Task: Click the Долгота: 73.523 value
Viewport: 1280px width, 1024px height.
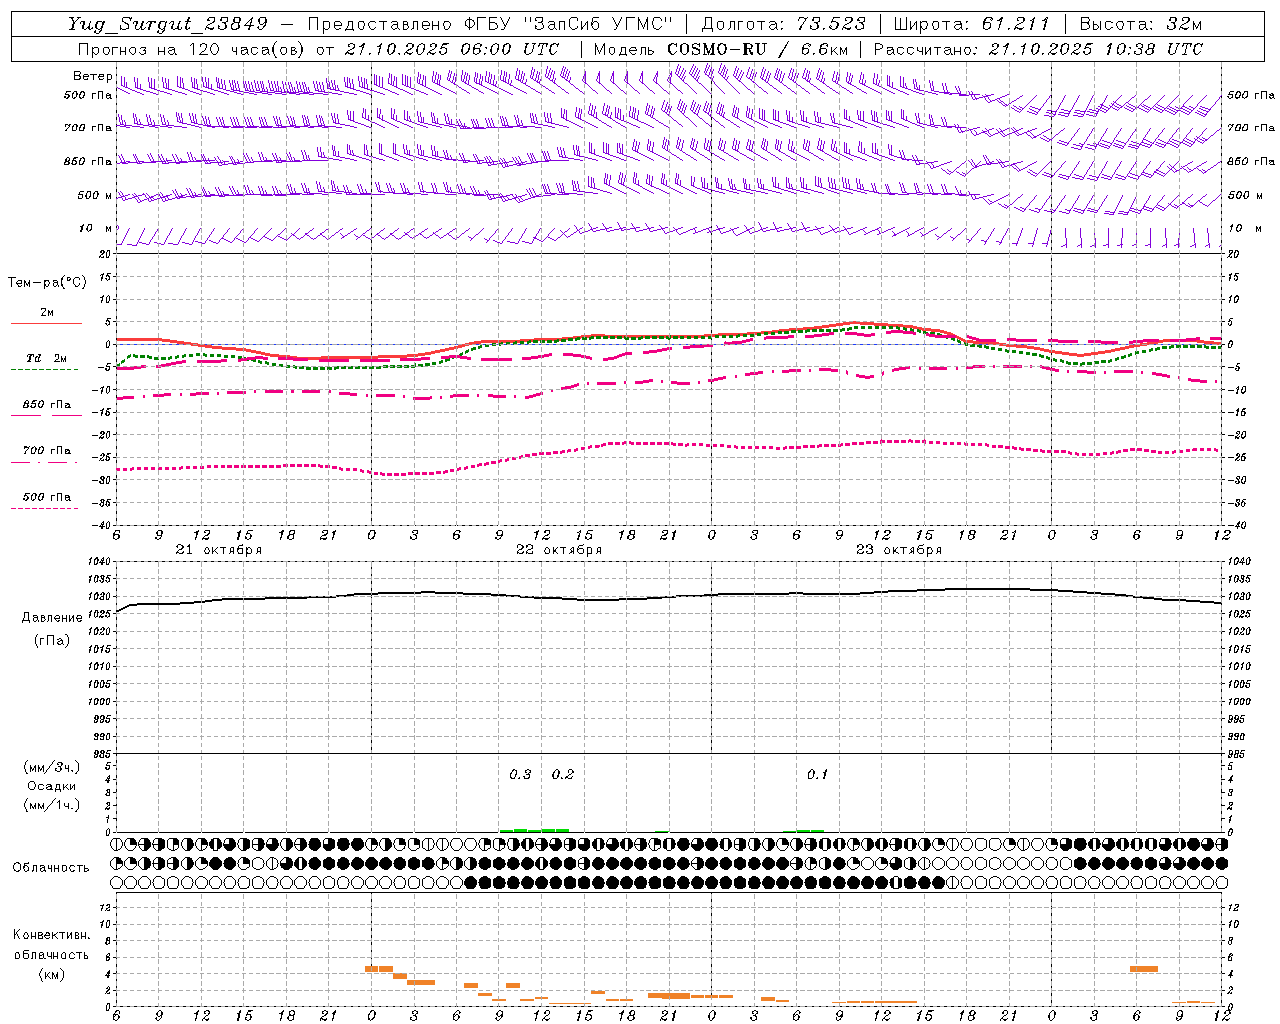Action: pos(783,24)
